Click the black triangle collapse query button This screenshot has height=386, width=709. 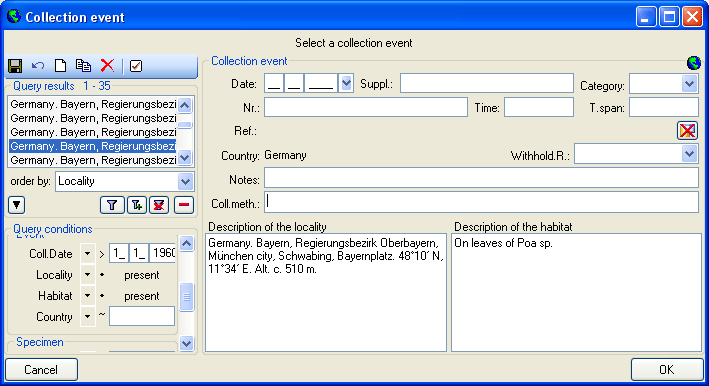pos(17,205)
